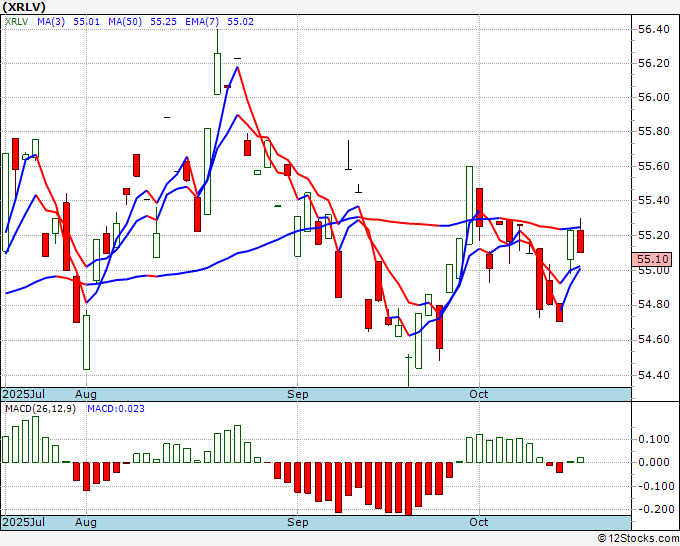The height and width of the screenshot is (546, 680).
Task: Click the Aug label on MACD axis
Action: (85, 522)
